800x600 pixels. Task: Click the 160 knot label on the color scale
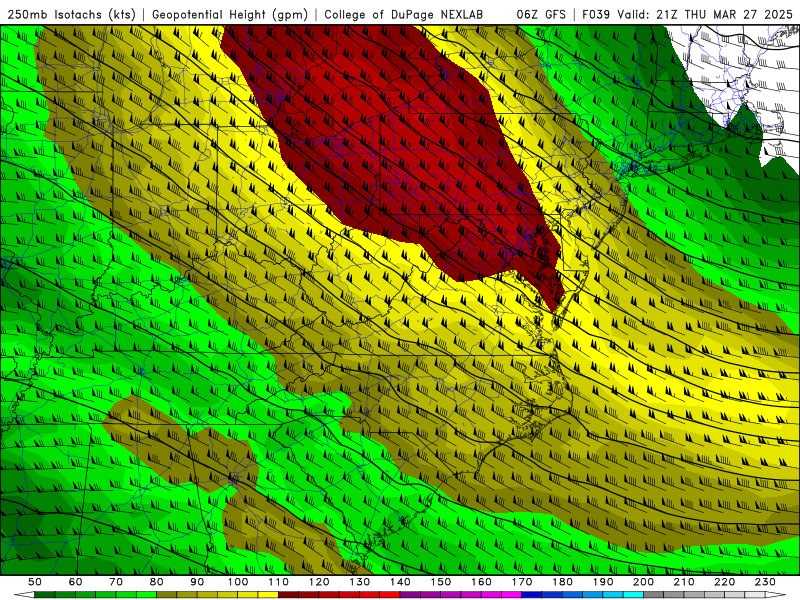(481, 582)
